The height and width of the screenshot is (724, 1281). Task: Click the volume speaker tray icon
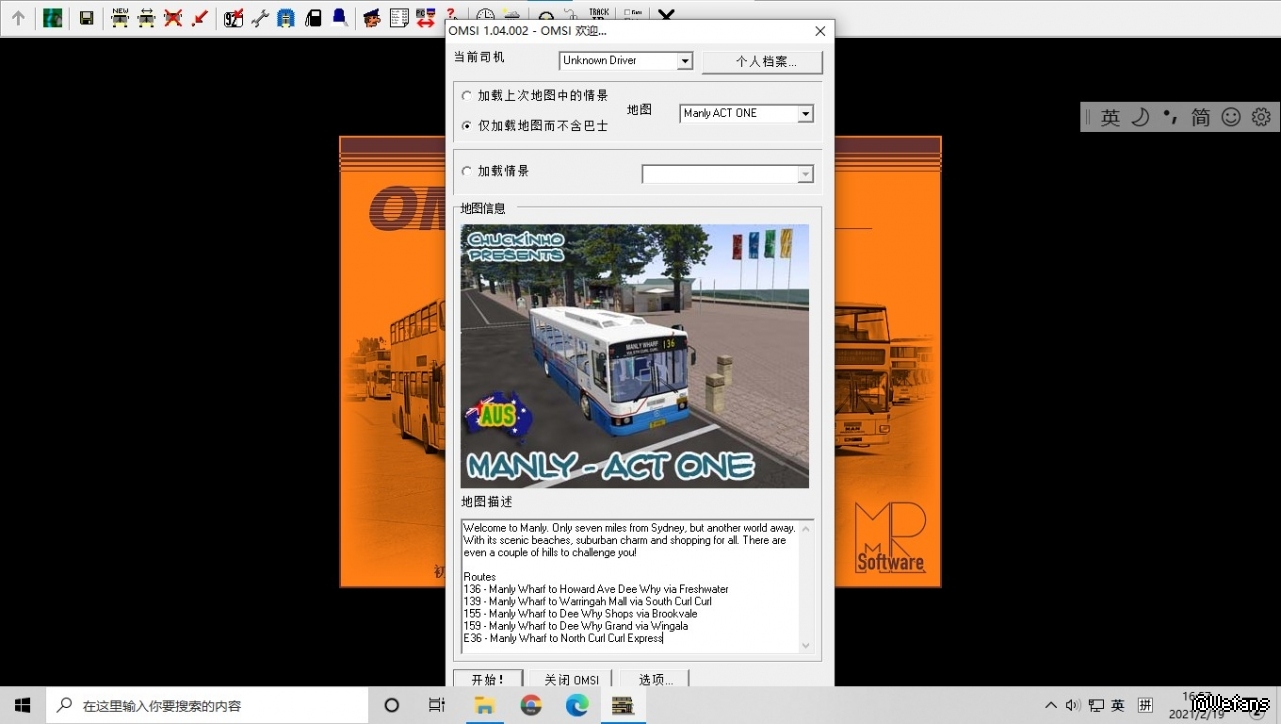(x=1073, y=705)
